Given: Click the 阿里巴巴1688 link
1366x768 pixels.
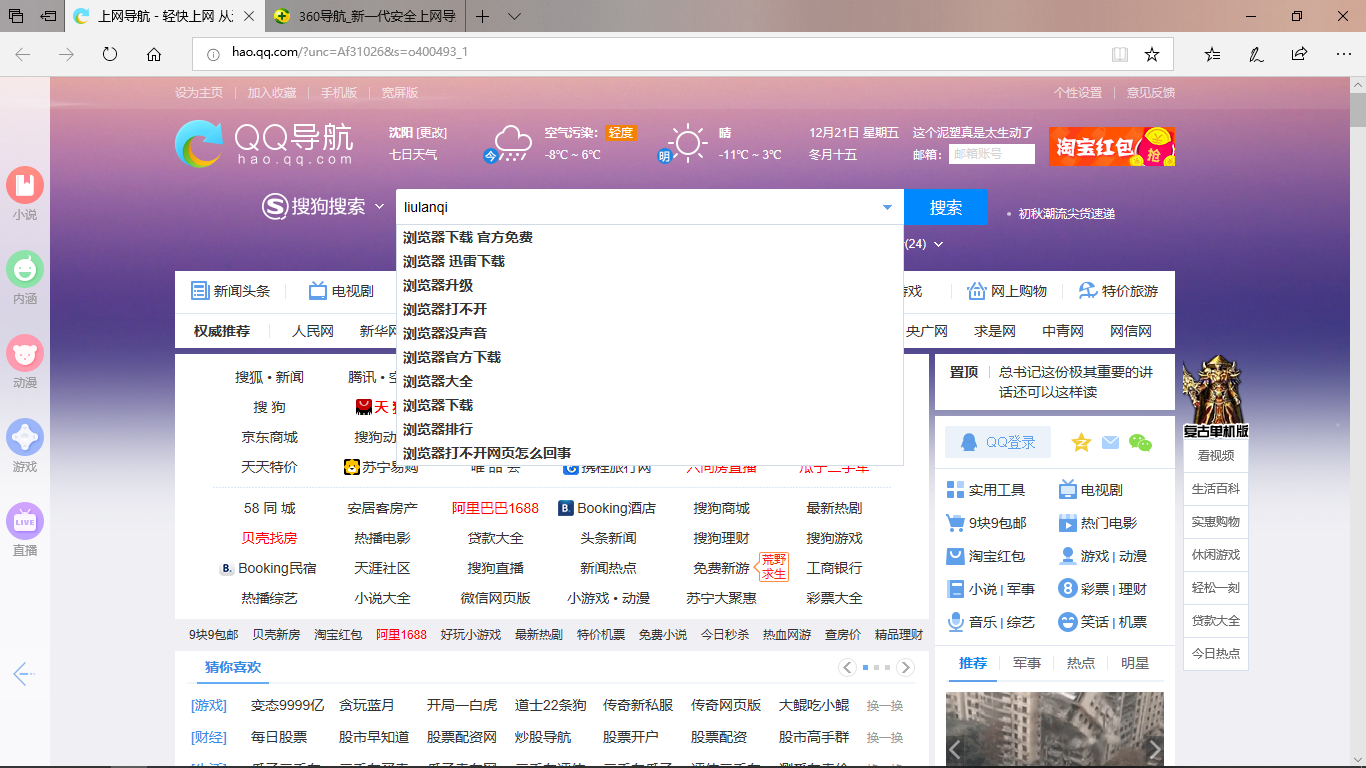Looking at the screenshot, I should pos(495,508).
